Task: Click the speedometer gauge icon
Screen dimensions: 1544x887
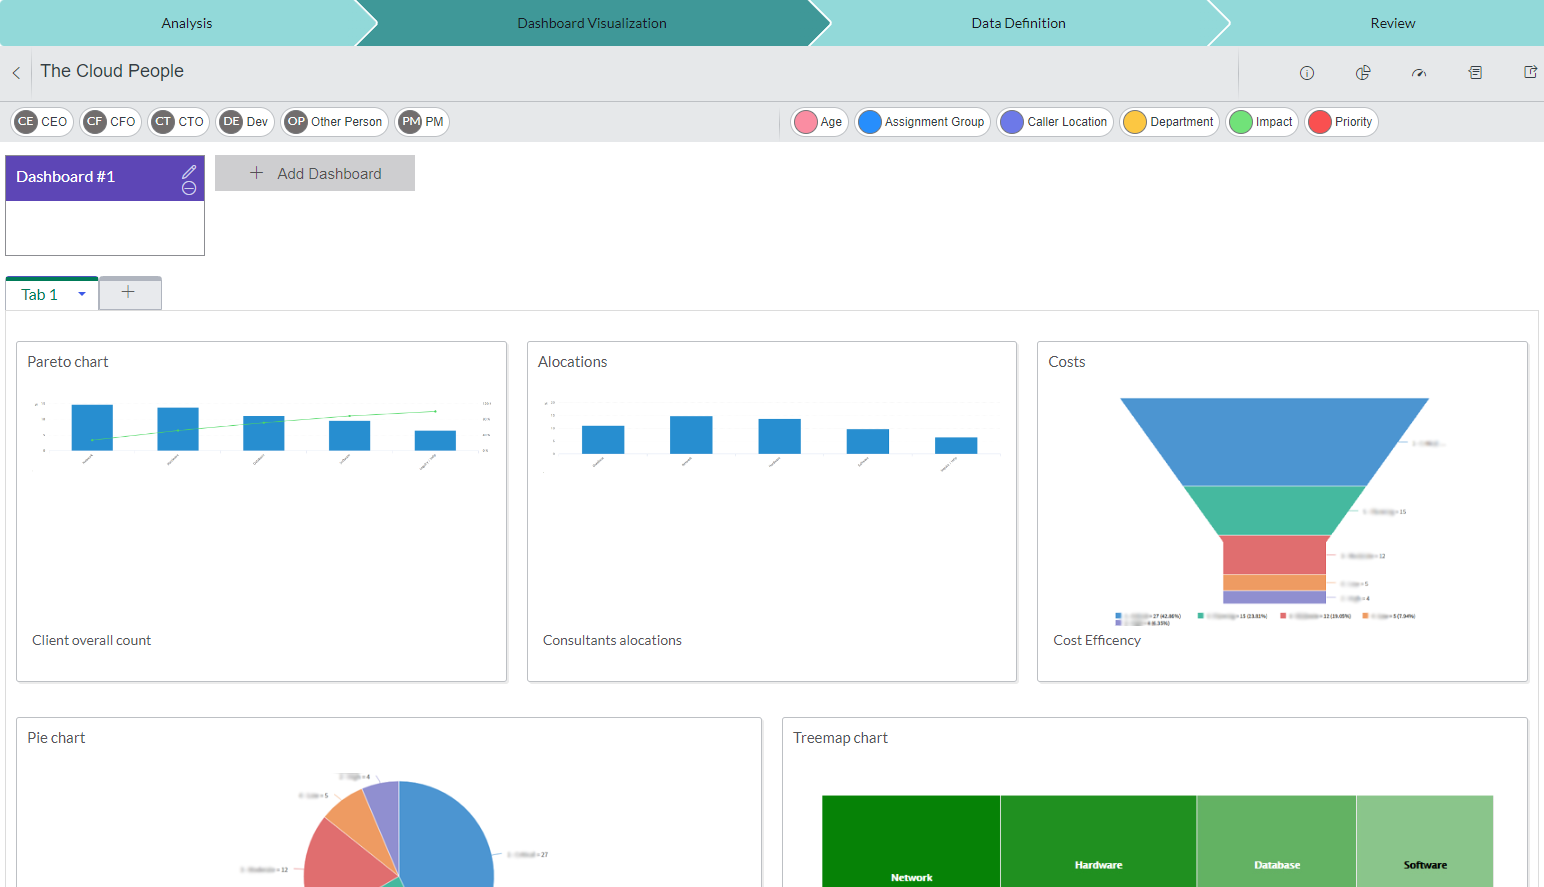Action: (1418, 73)
